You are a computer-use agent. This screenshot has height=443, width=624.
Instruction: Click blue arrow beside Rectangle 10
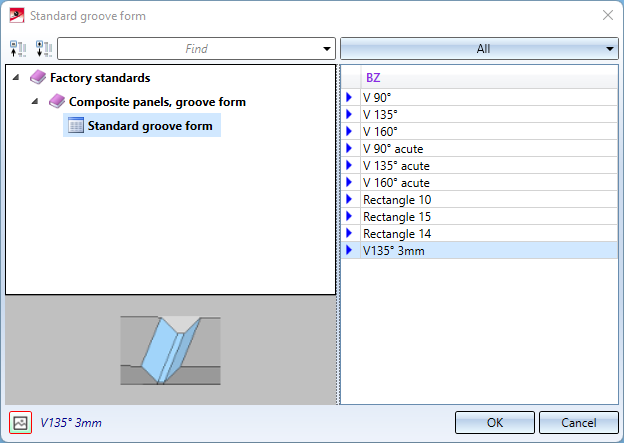point(349,199)
